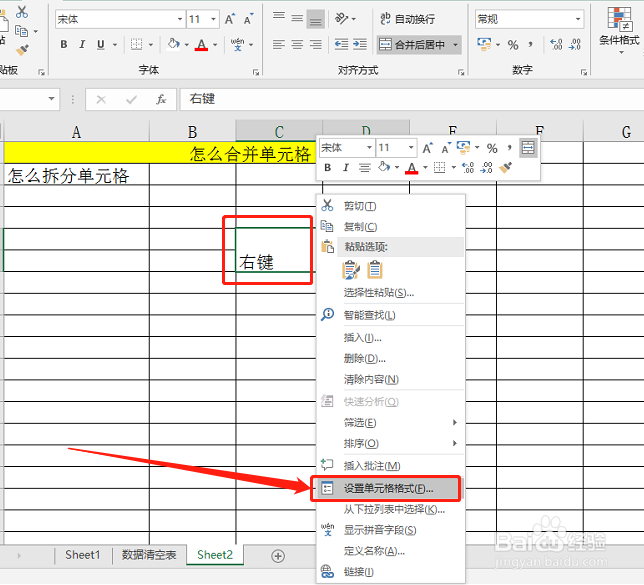Open the Name Box dropdown arrow
The height and width of the screenshot is (585, 644).
pos(51,99)
